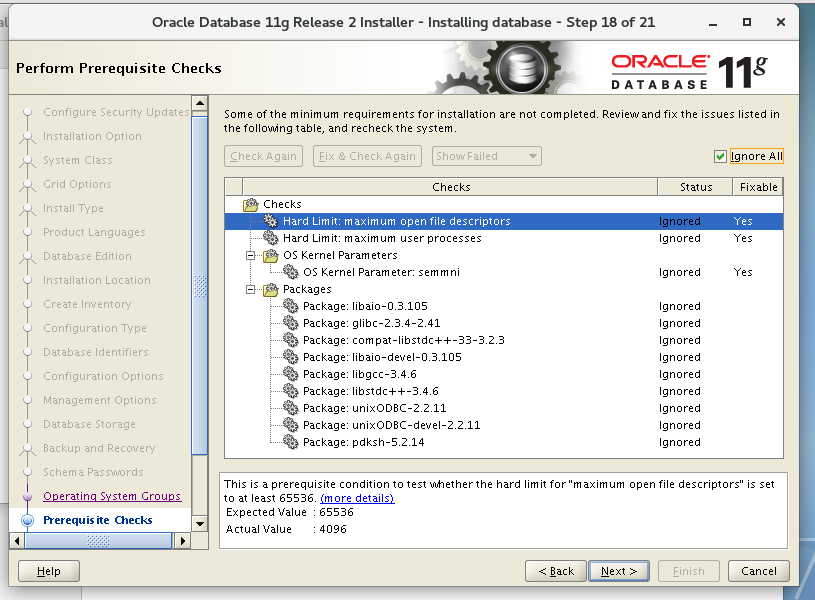Select the Operating System Groups step
Image resolution: width=815 pixels, height=600 pixels.
click(x=111, y=496)
